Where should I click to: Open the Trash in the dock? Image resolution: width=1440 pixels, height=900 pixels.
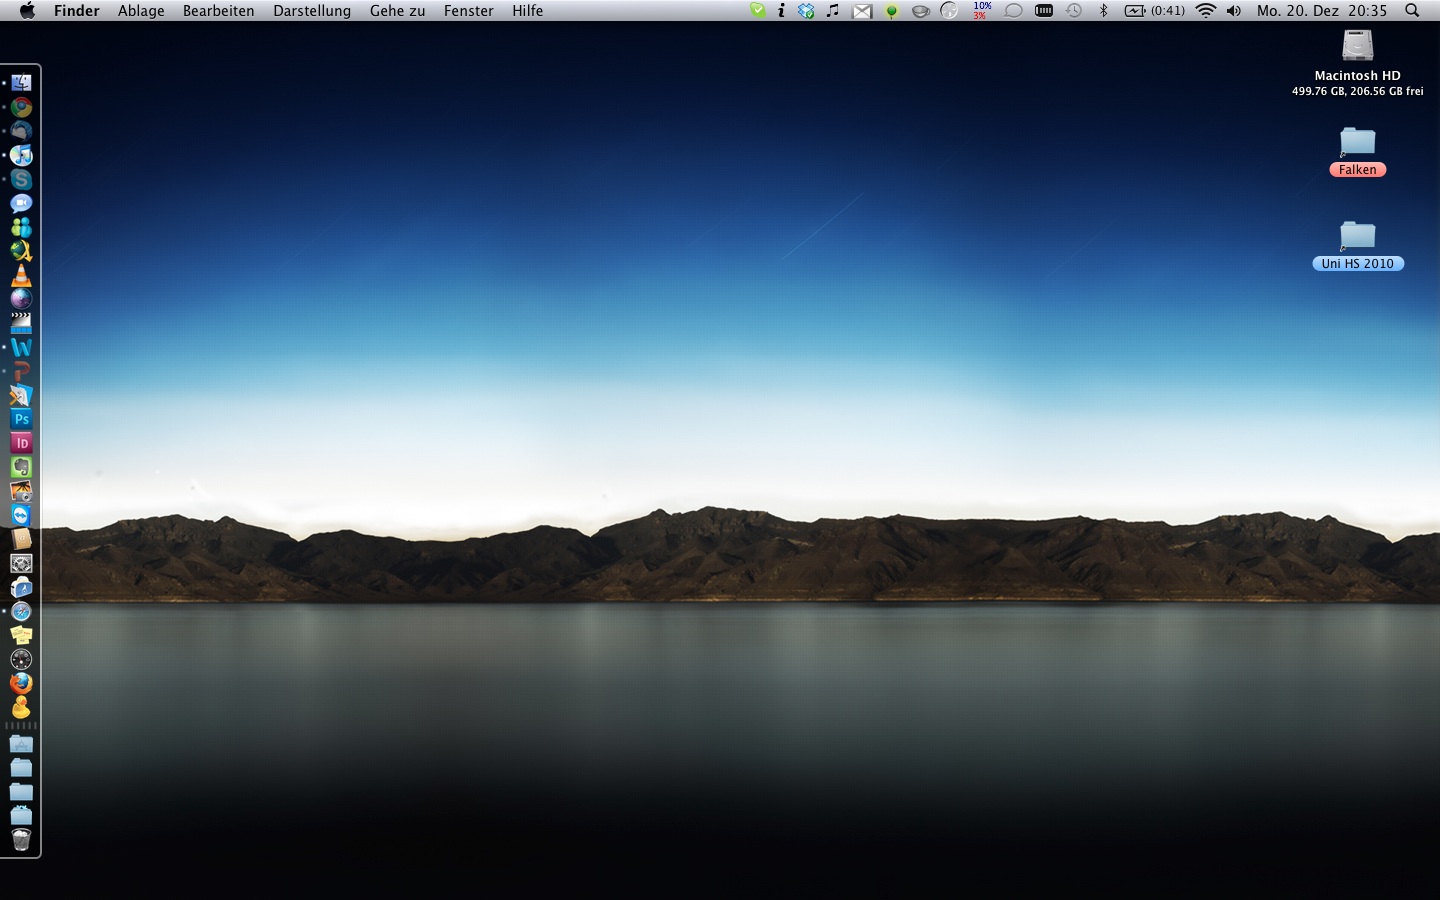[21, 840]
